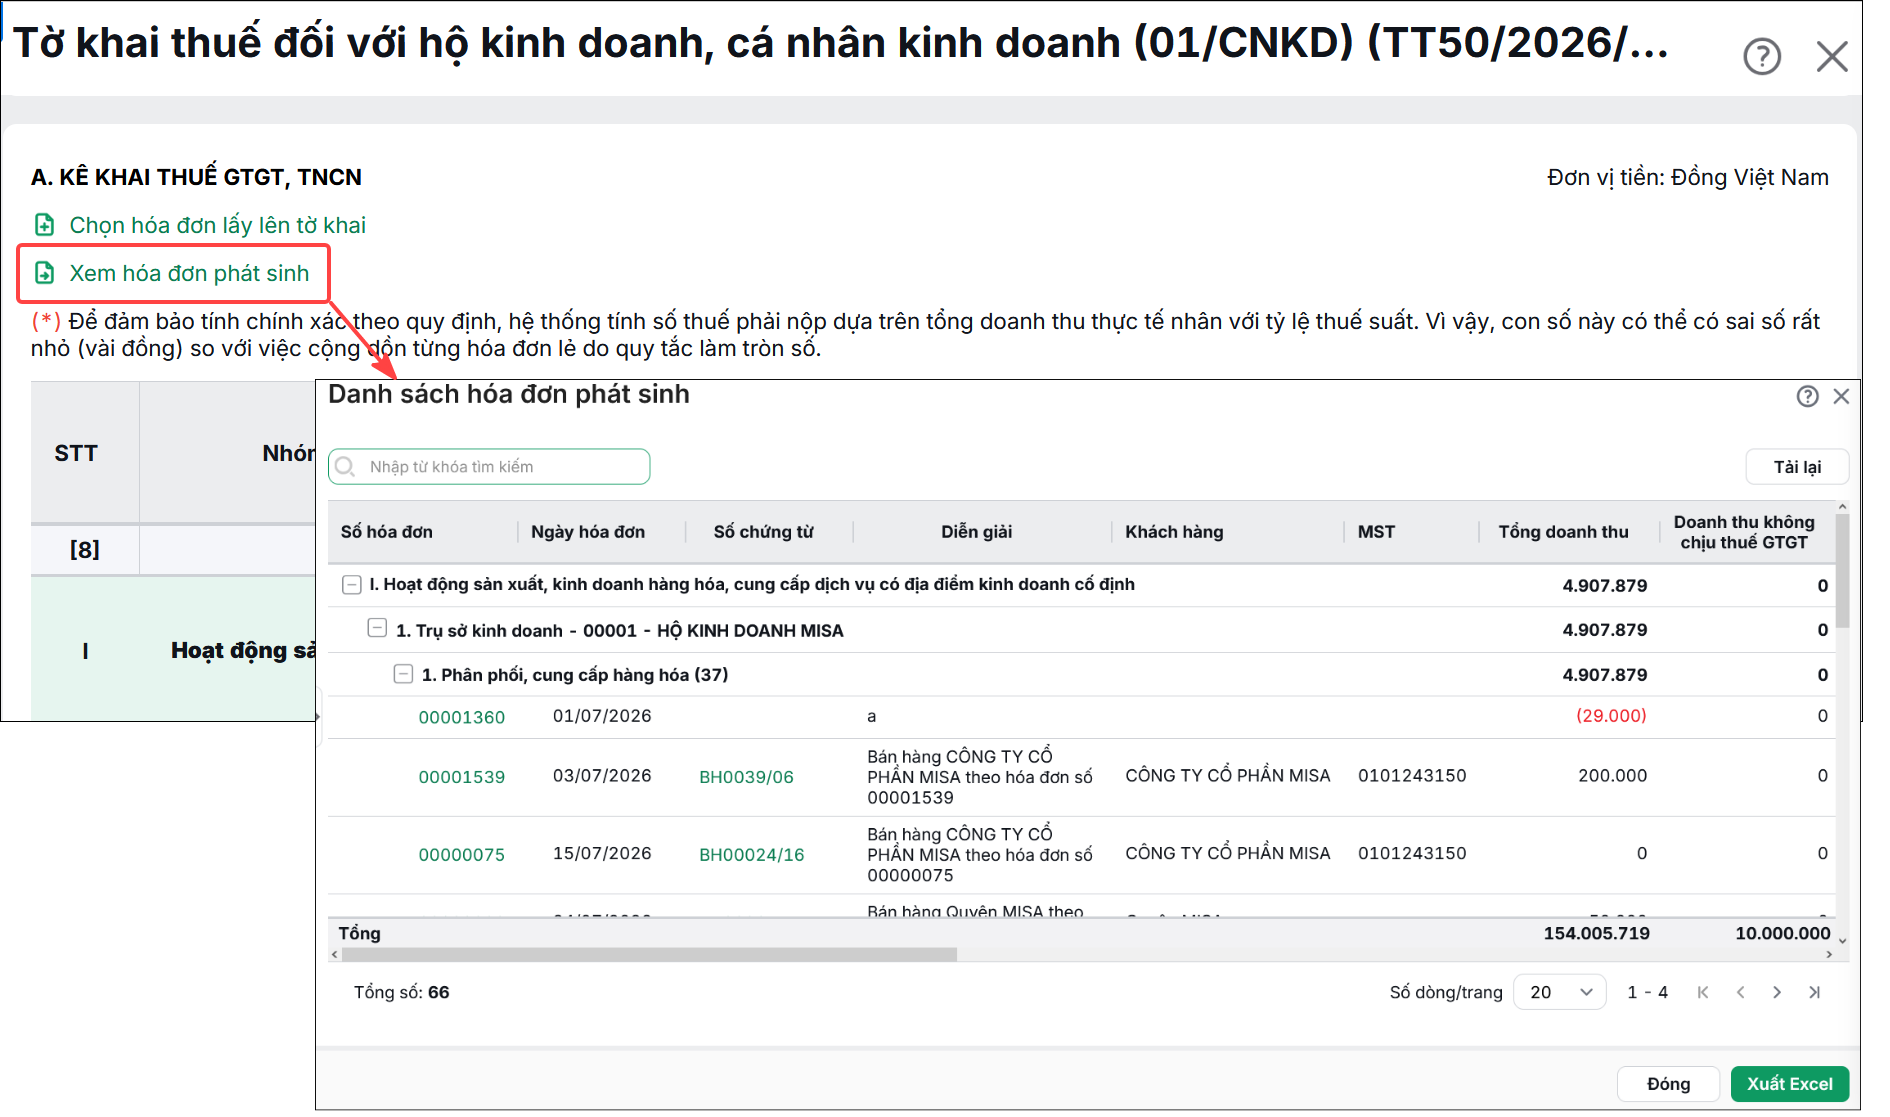The width and height of the screenshot is (1890, 1117).
Task: Click the search magnifier icon
Action: pyautogui.click(x=346, y=467)
